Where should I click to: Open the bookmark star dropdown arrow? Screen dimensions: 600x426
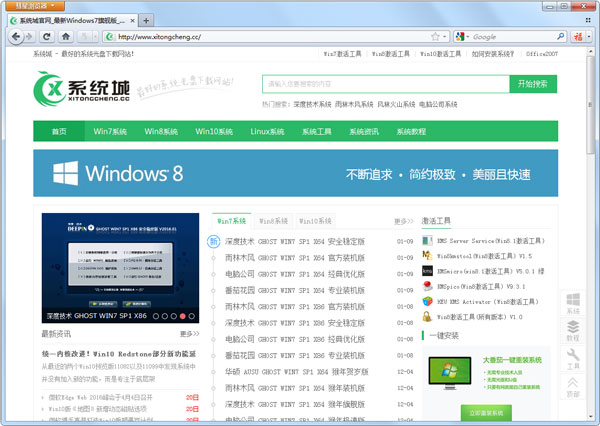click(444, 37)
